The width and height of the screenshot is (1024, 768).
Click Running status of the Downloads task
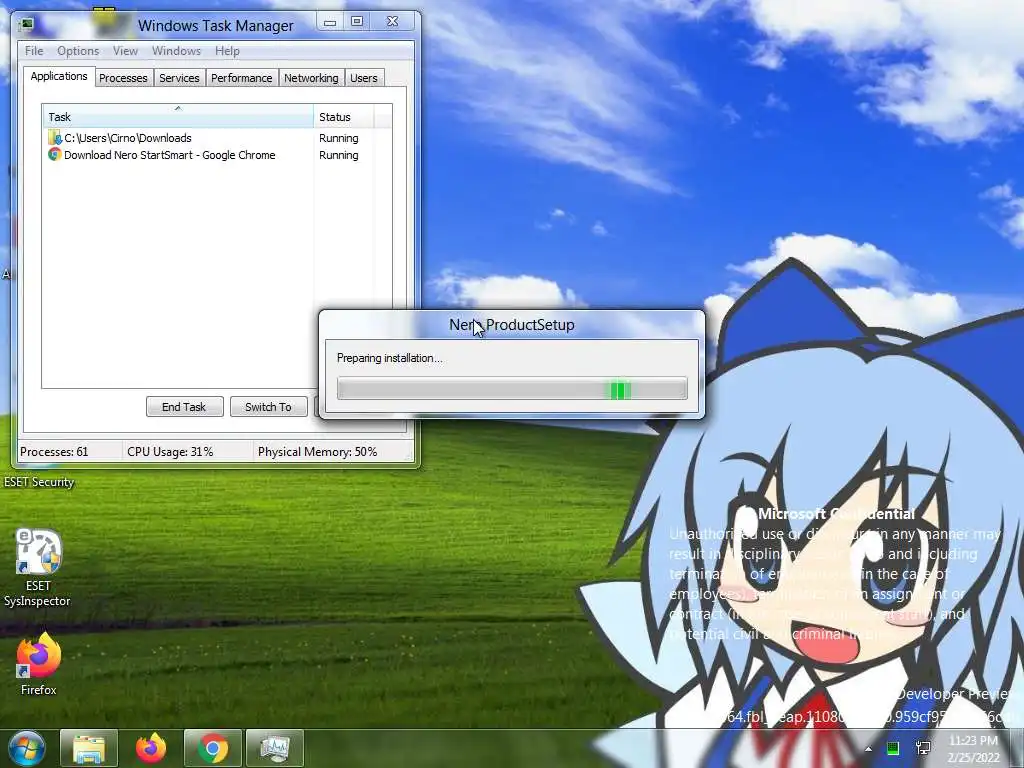coord(338,138)
